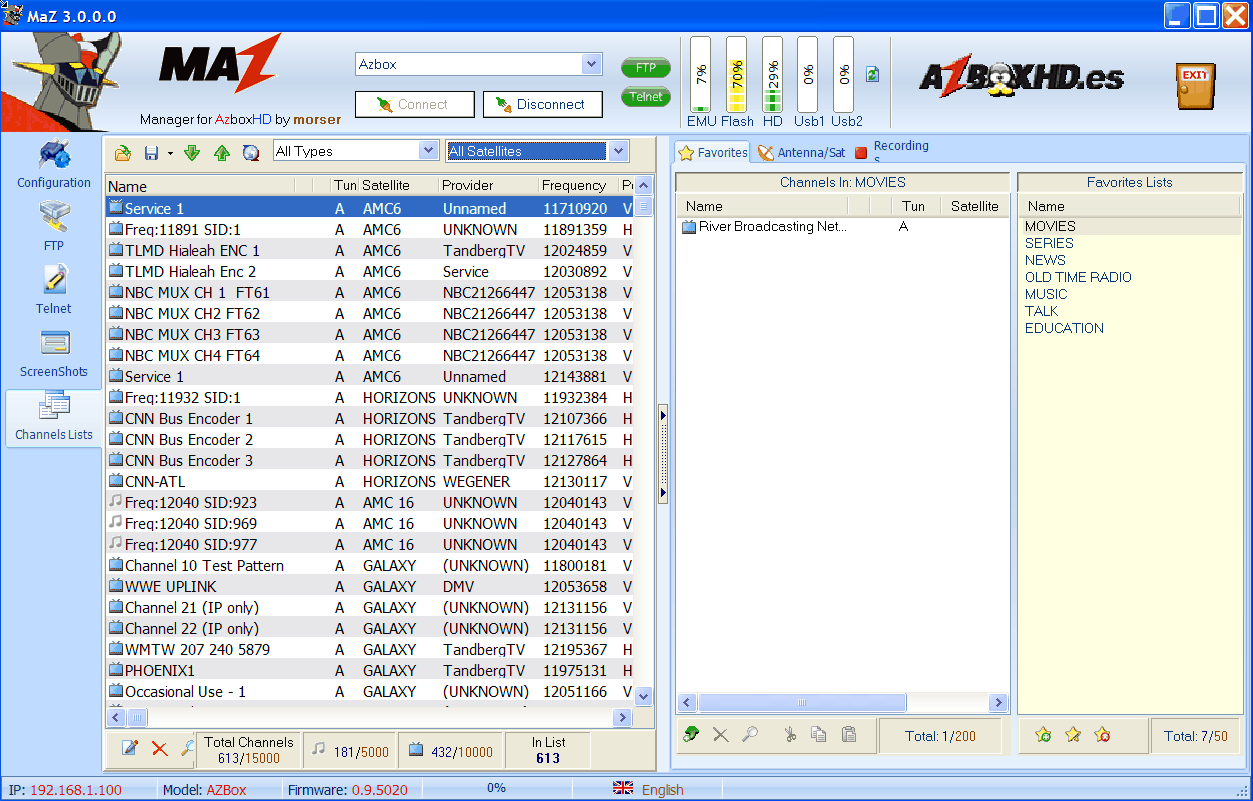1253x801 pixels.
Task: Click the green up arrow icon
Action: click(221, 153)
